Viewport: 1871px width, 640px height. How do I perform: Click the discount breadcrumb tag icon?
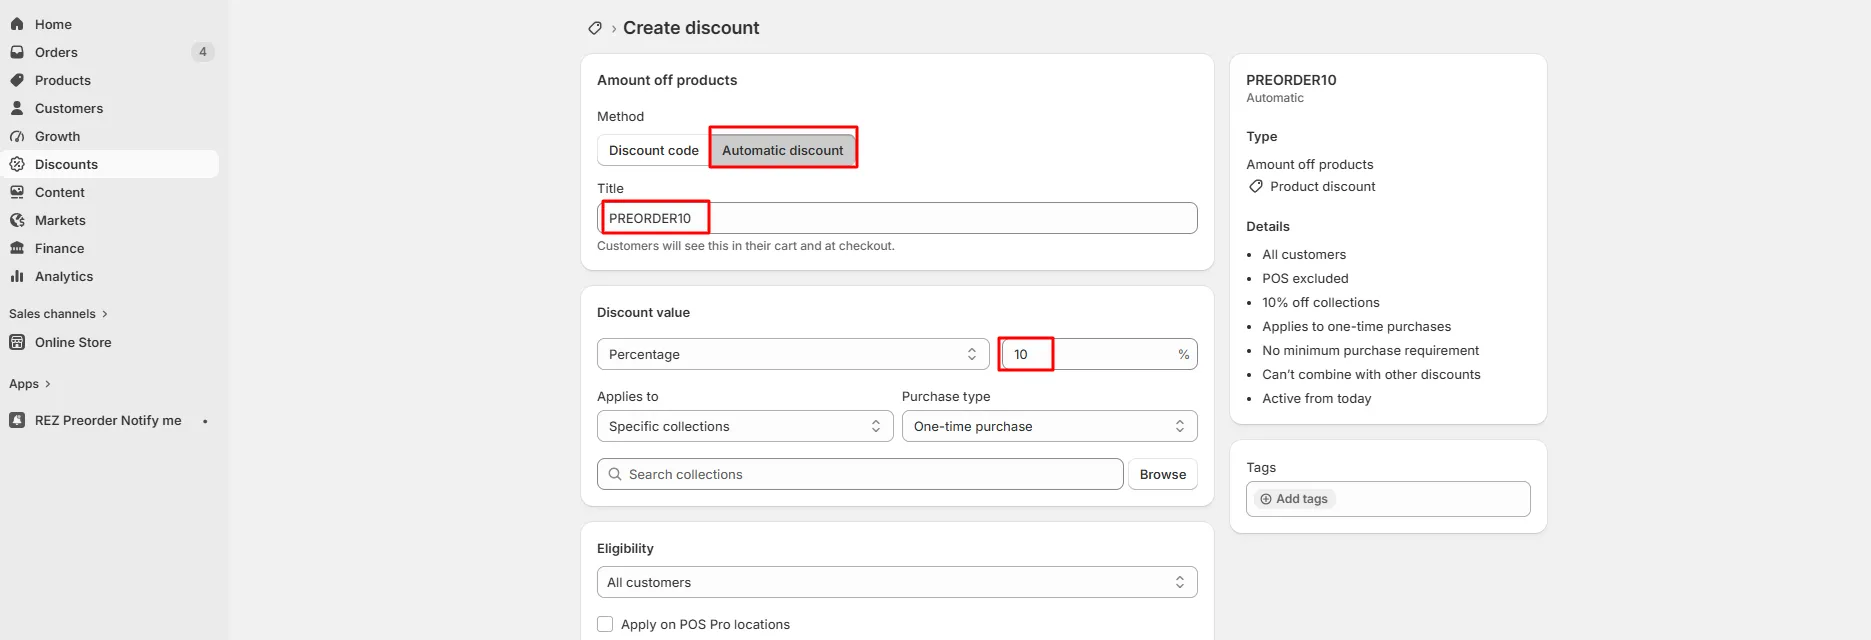pyautogui.click(x=595, y=28)
